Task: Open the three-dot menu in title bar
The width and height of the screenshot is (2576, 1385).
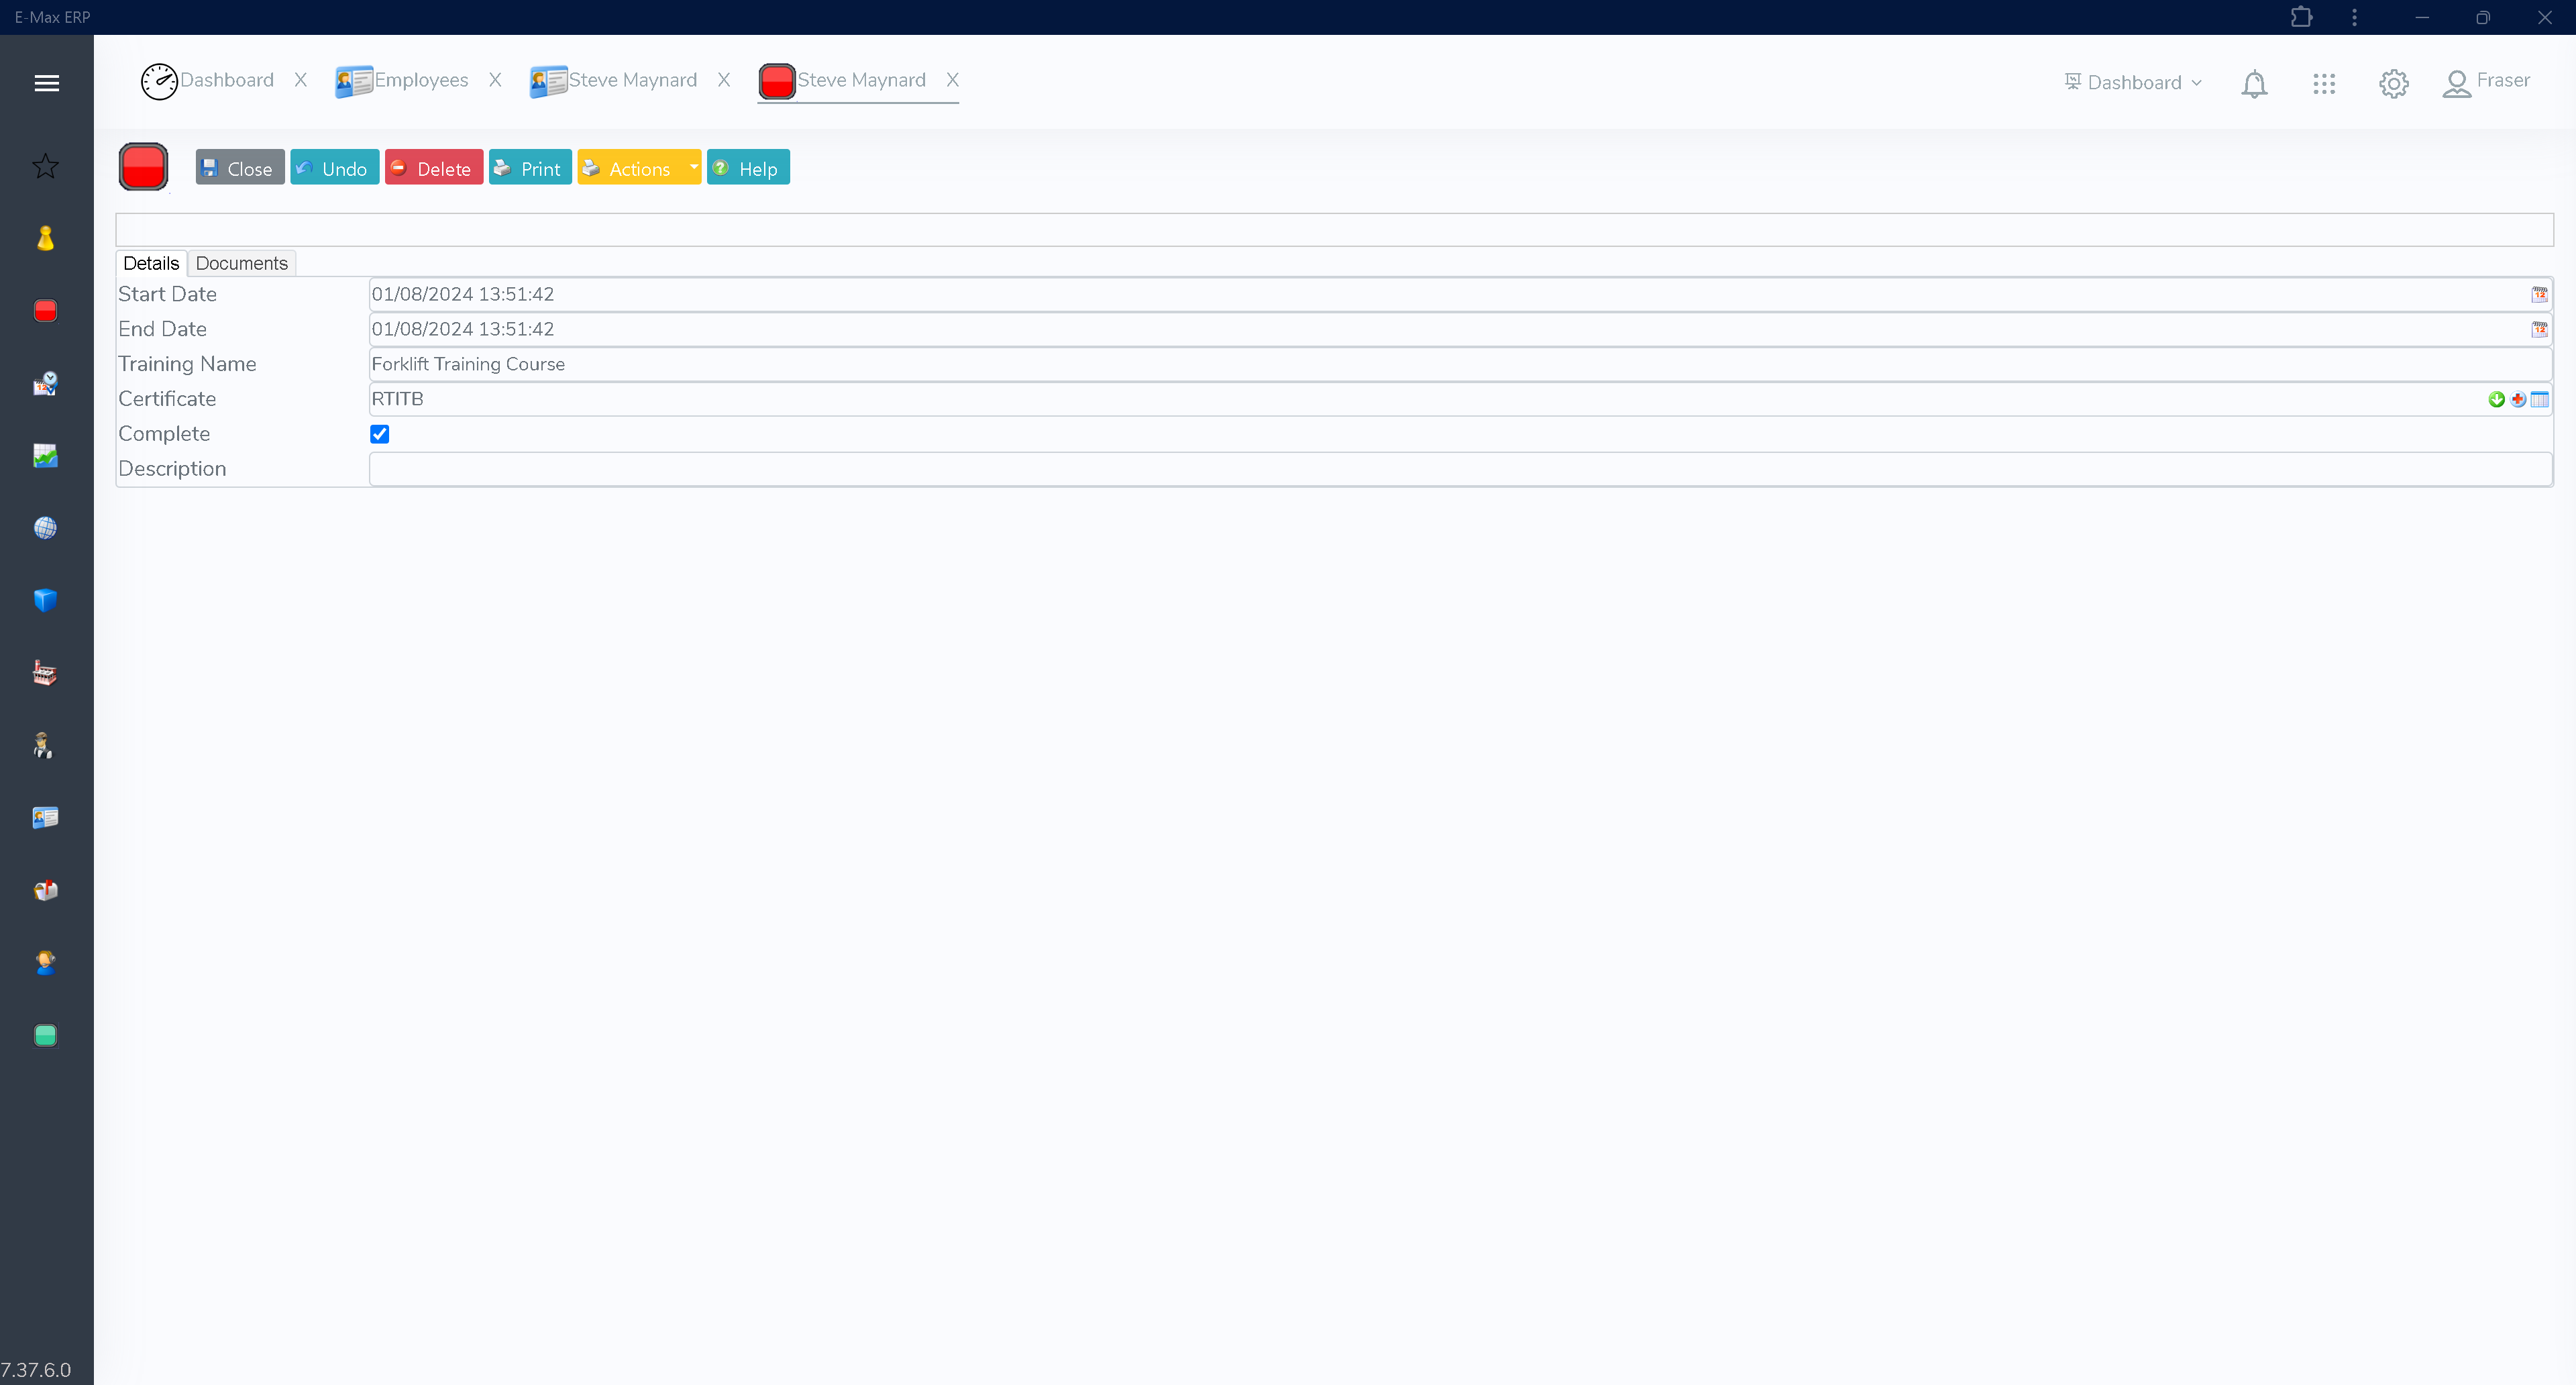Action: click(2354, 17)
